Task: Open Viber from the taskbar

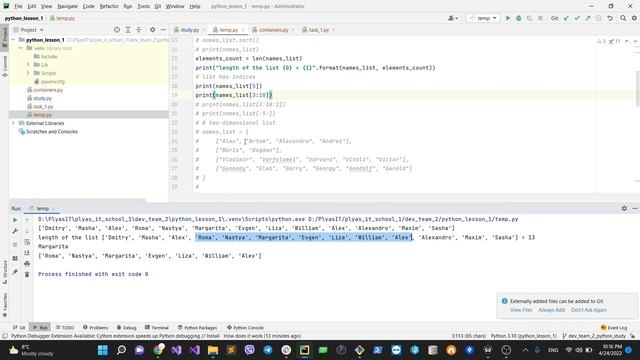Action: tap(249, 350)
